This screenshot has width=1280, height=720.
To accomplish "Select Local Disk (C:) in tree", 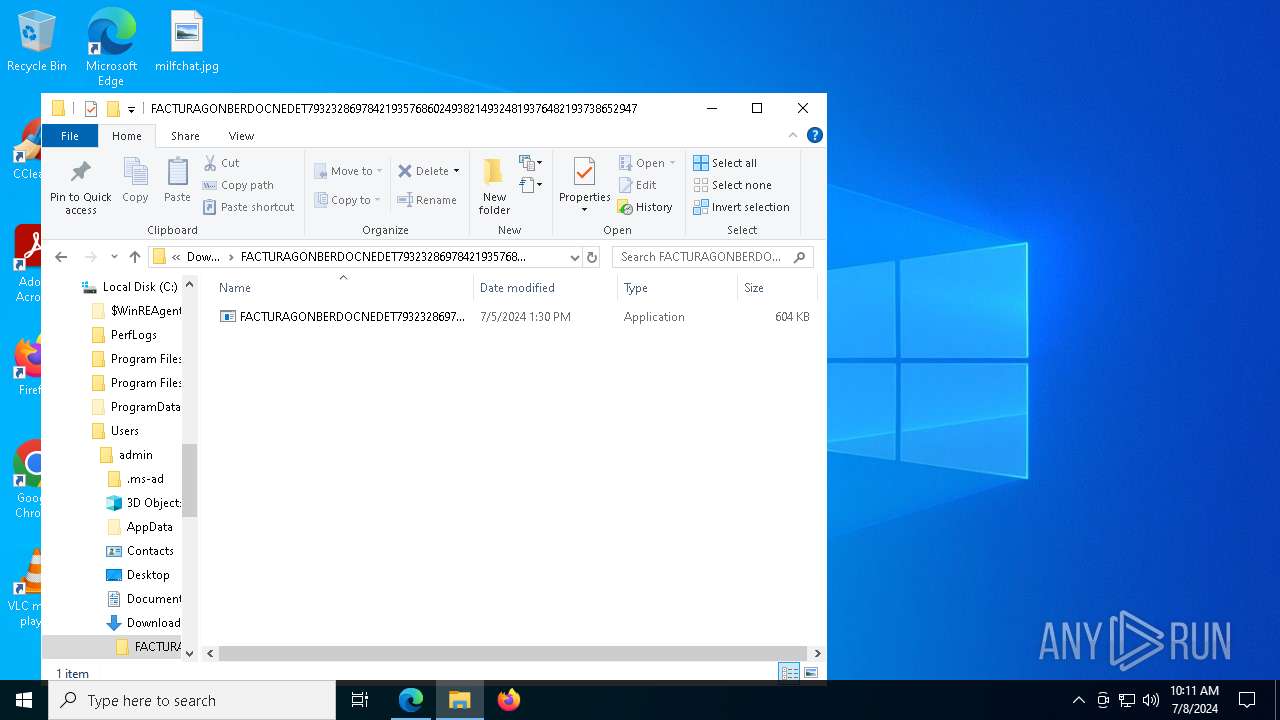I will (x=130, y=287).
